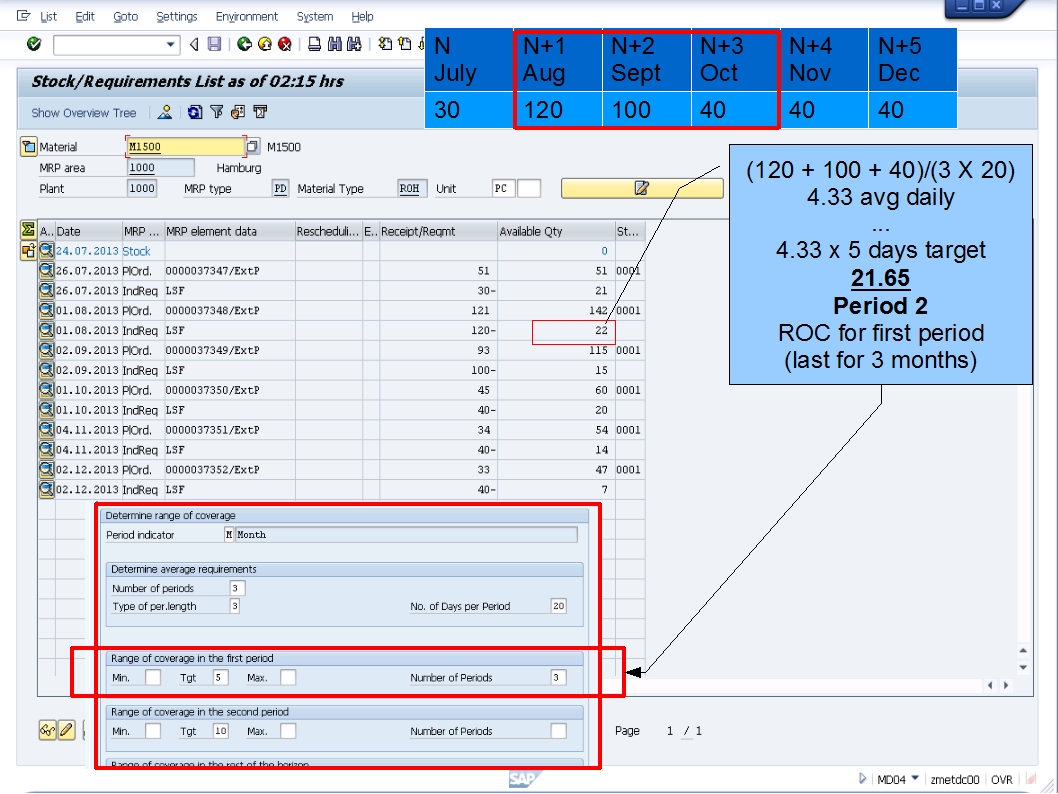Image resolution: width=1058 pixels, height=794 pixels.
Task: Select the Find Next icon
Action: pyautogui.click(x=356, y=45)
